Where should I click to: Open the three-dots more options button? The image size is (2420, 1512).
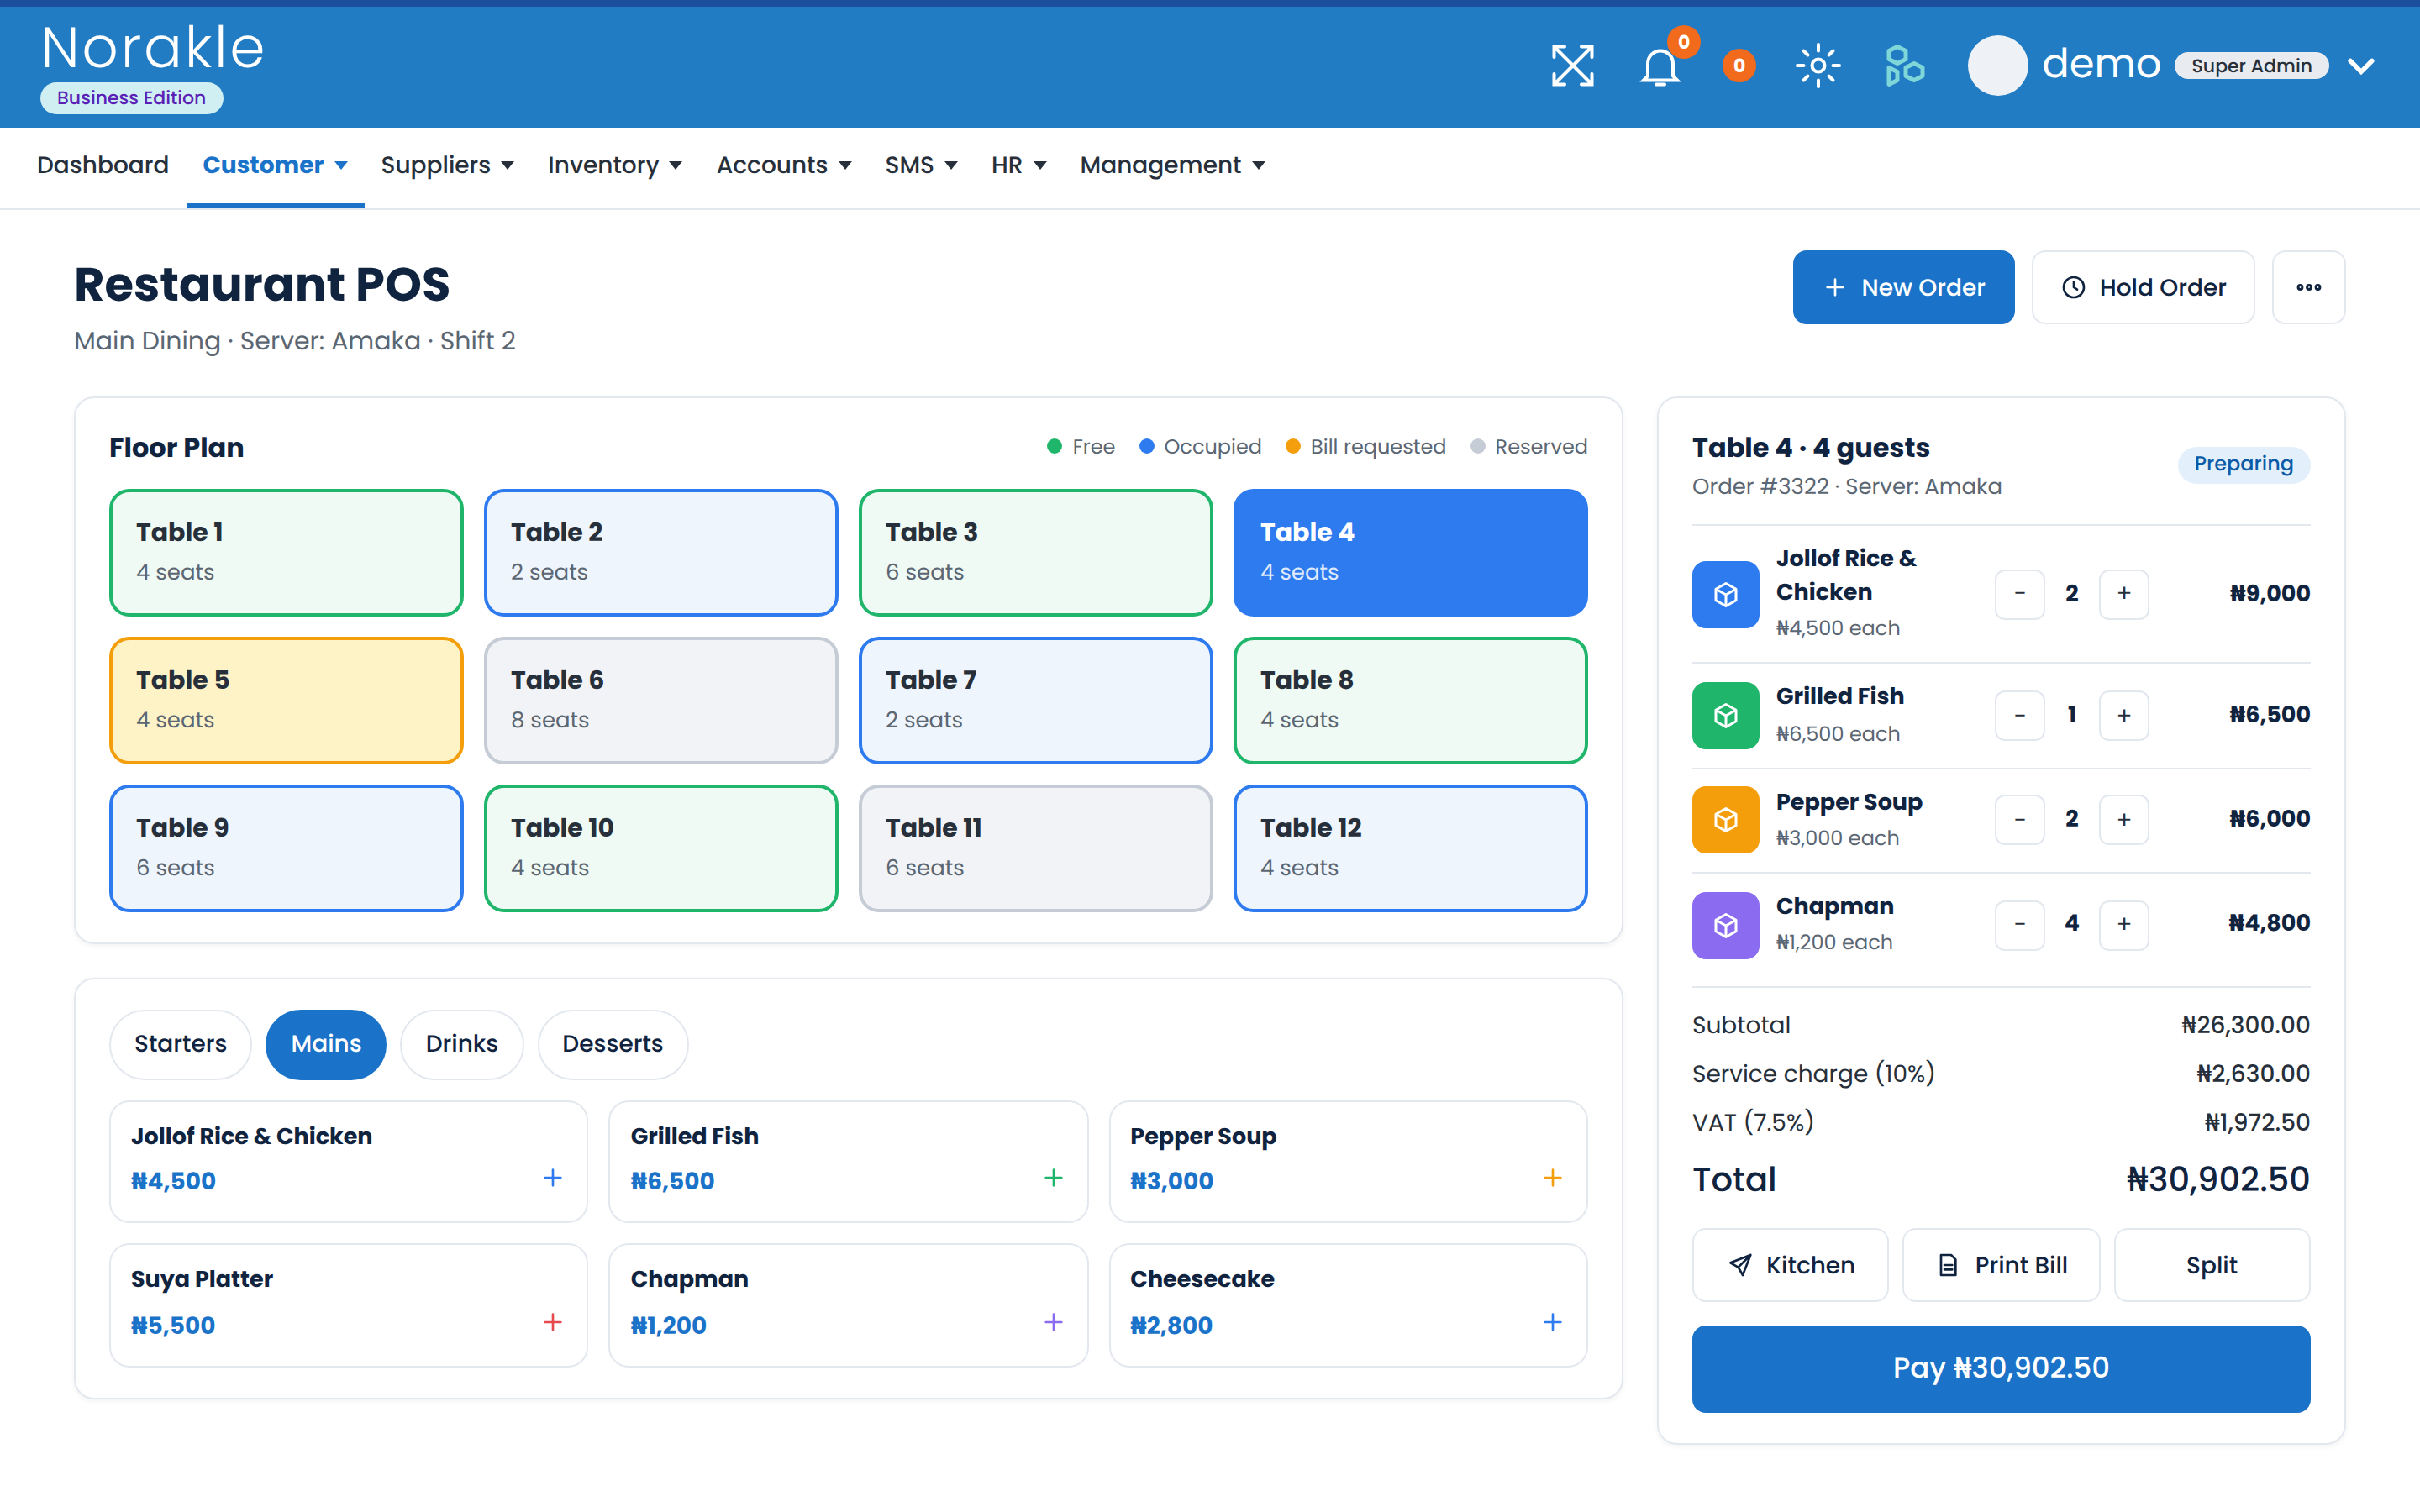[x=2308, y=287]
